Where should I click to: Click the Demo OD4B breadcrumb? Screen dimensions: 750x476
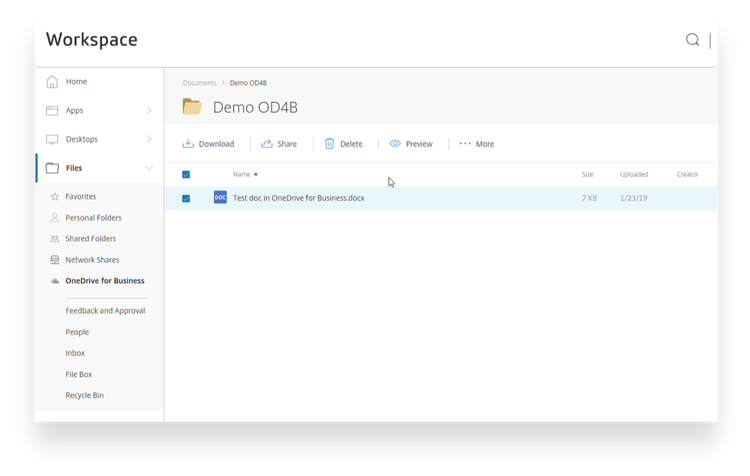(248, 83)
